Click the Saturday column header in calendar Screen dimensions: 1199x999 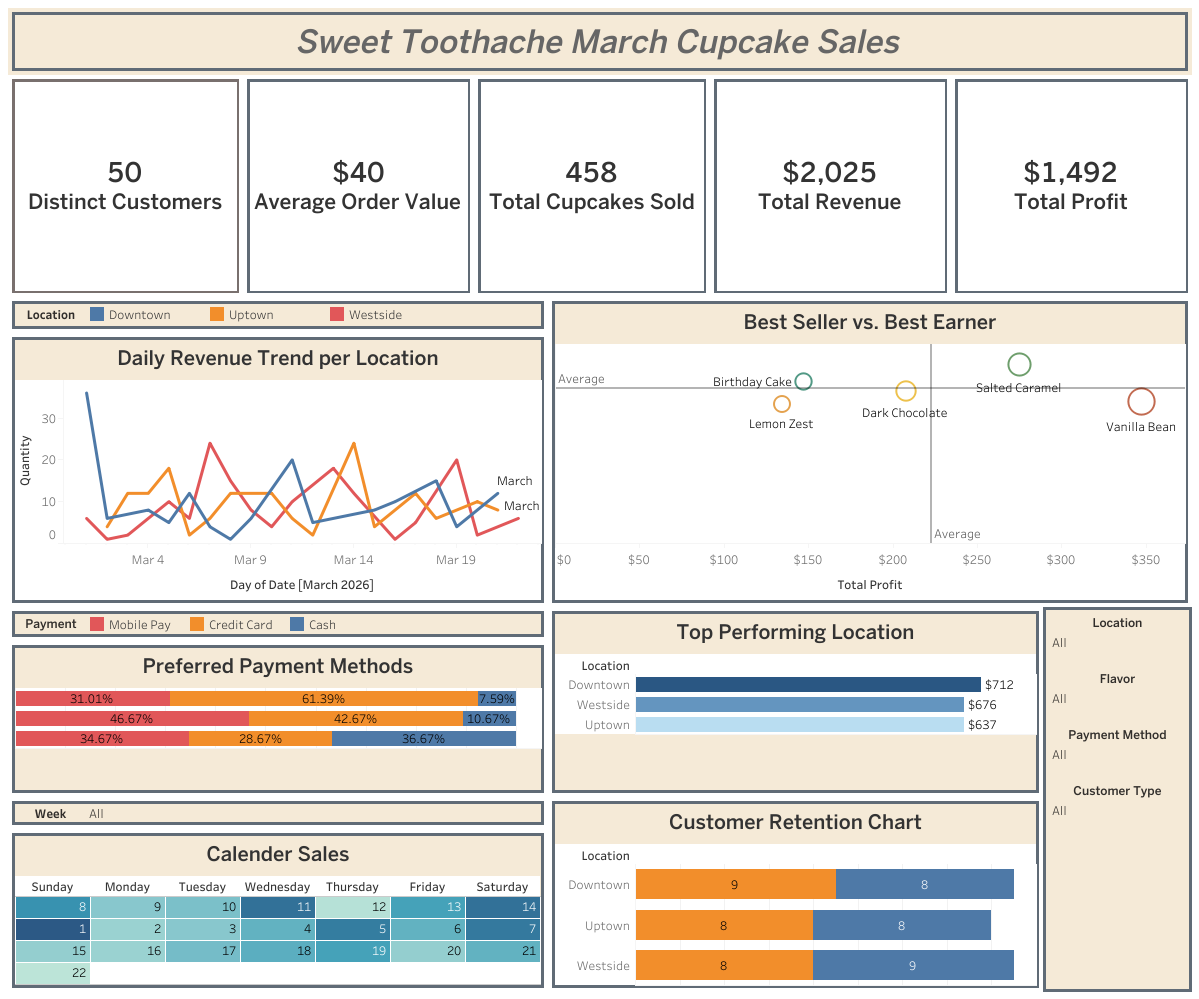[x=502, y=887]
